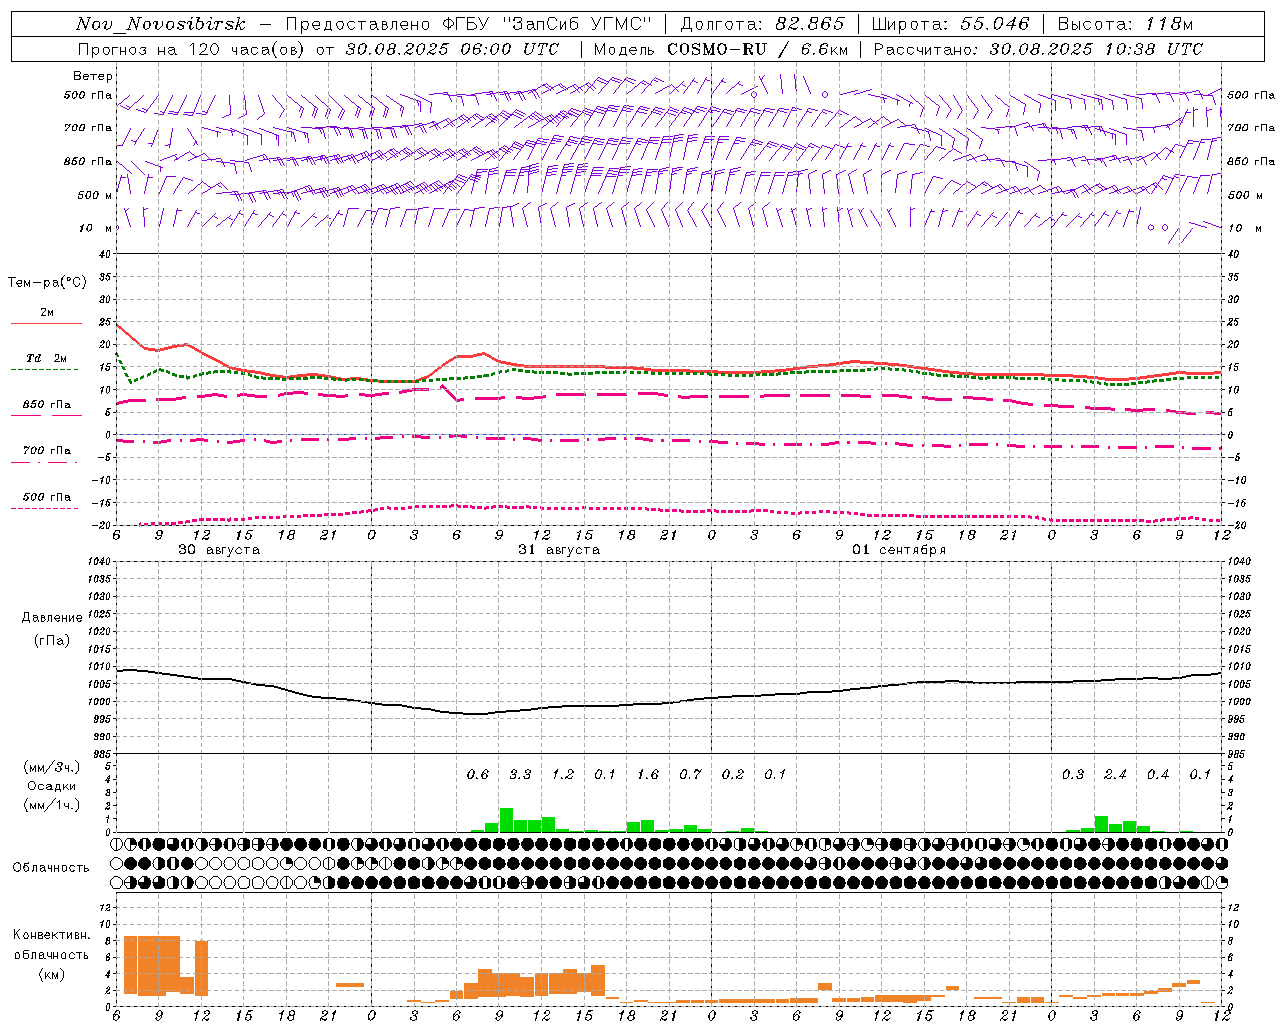Click the Ветер panel label
Viewport: 1280px width, 1024px height.
tap(92, 76)
